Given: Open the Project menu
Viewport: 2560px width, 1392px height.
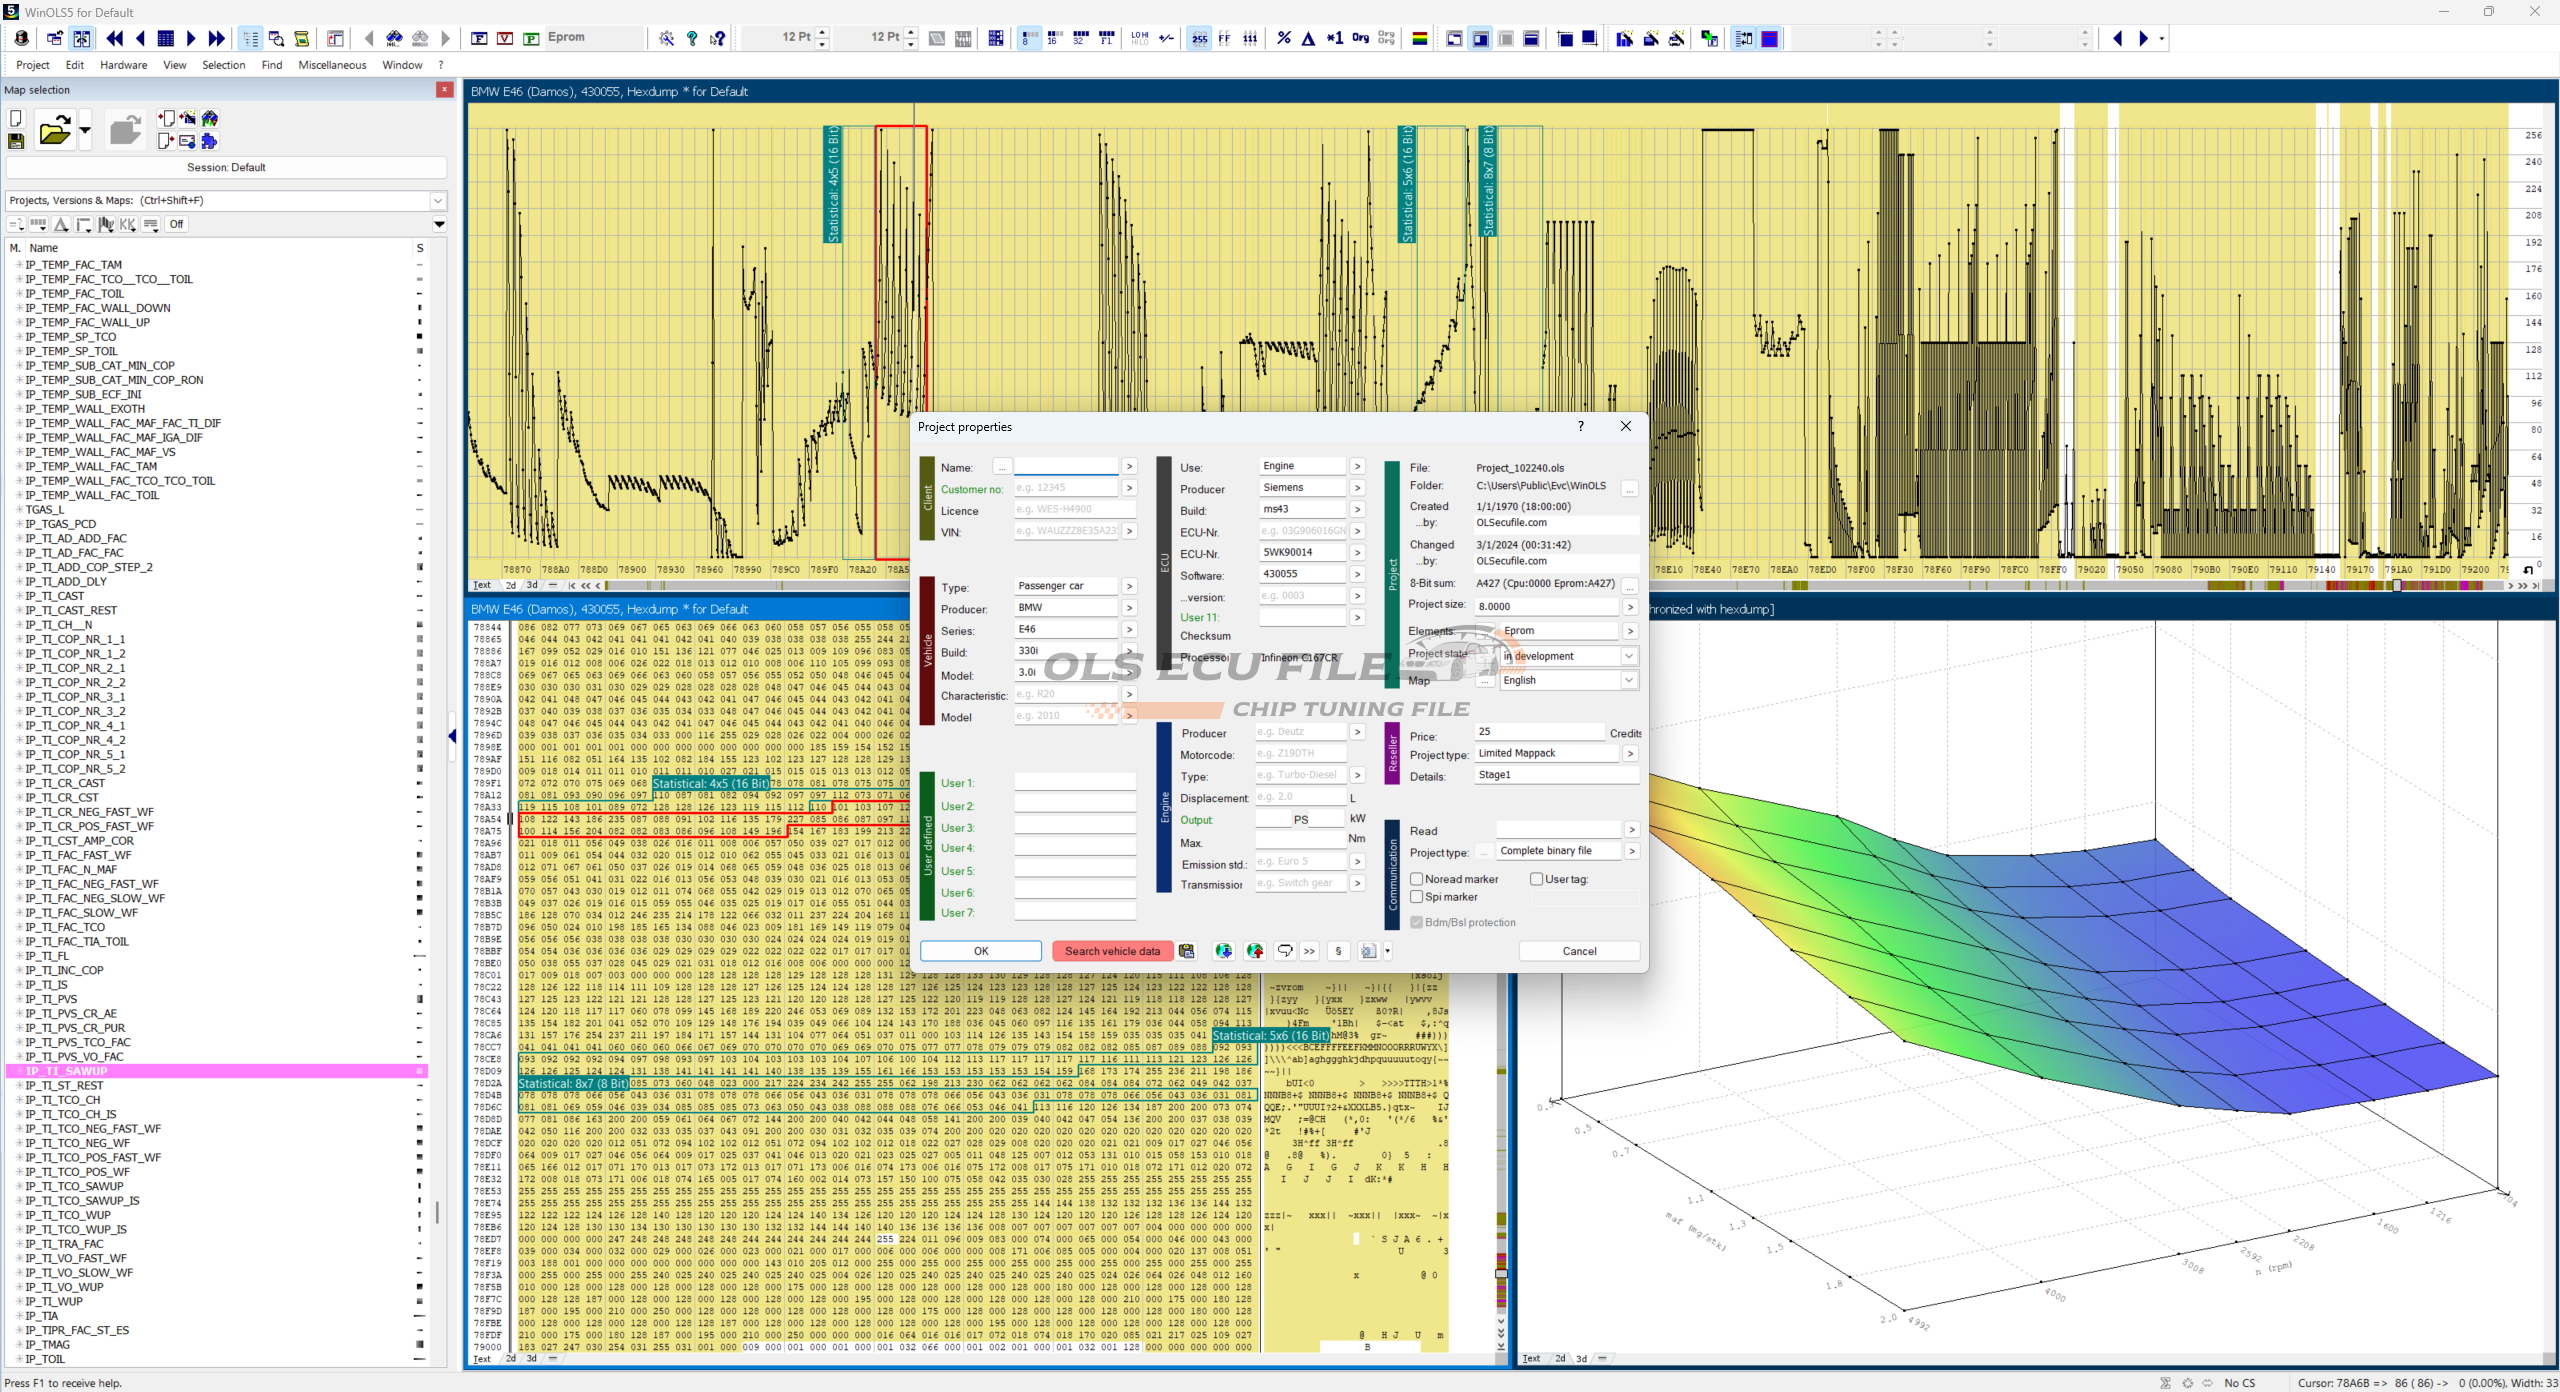Looking at the screenshot, I should [x=33, y=65].
